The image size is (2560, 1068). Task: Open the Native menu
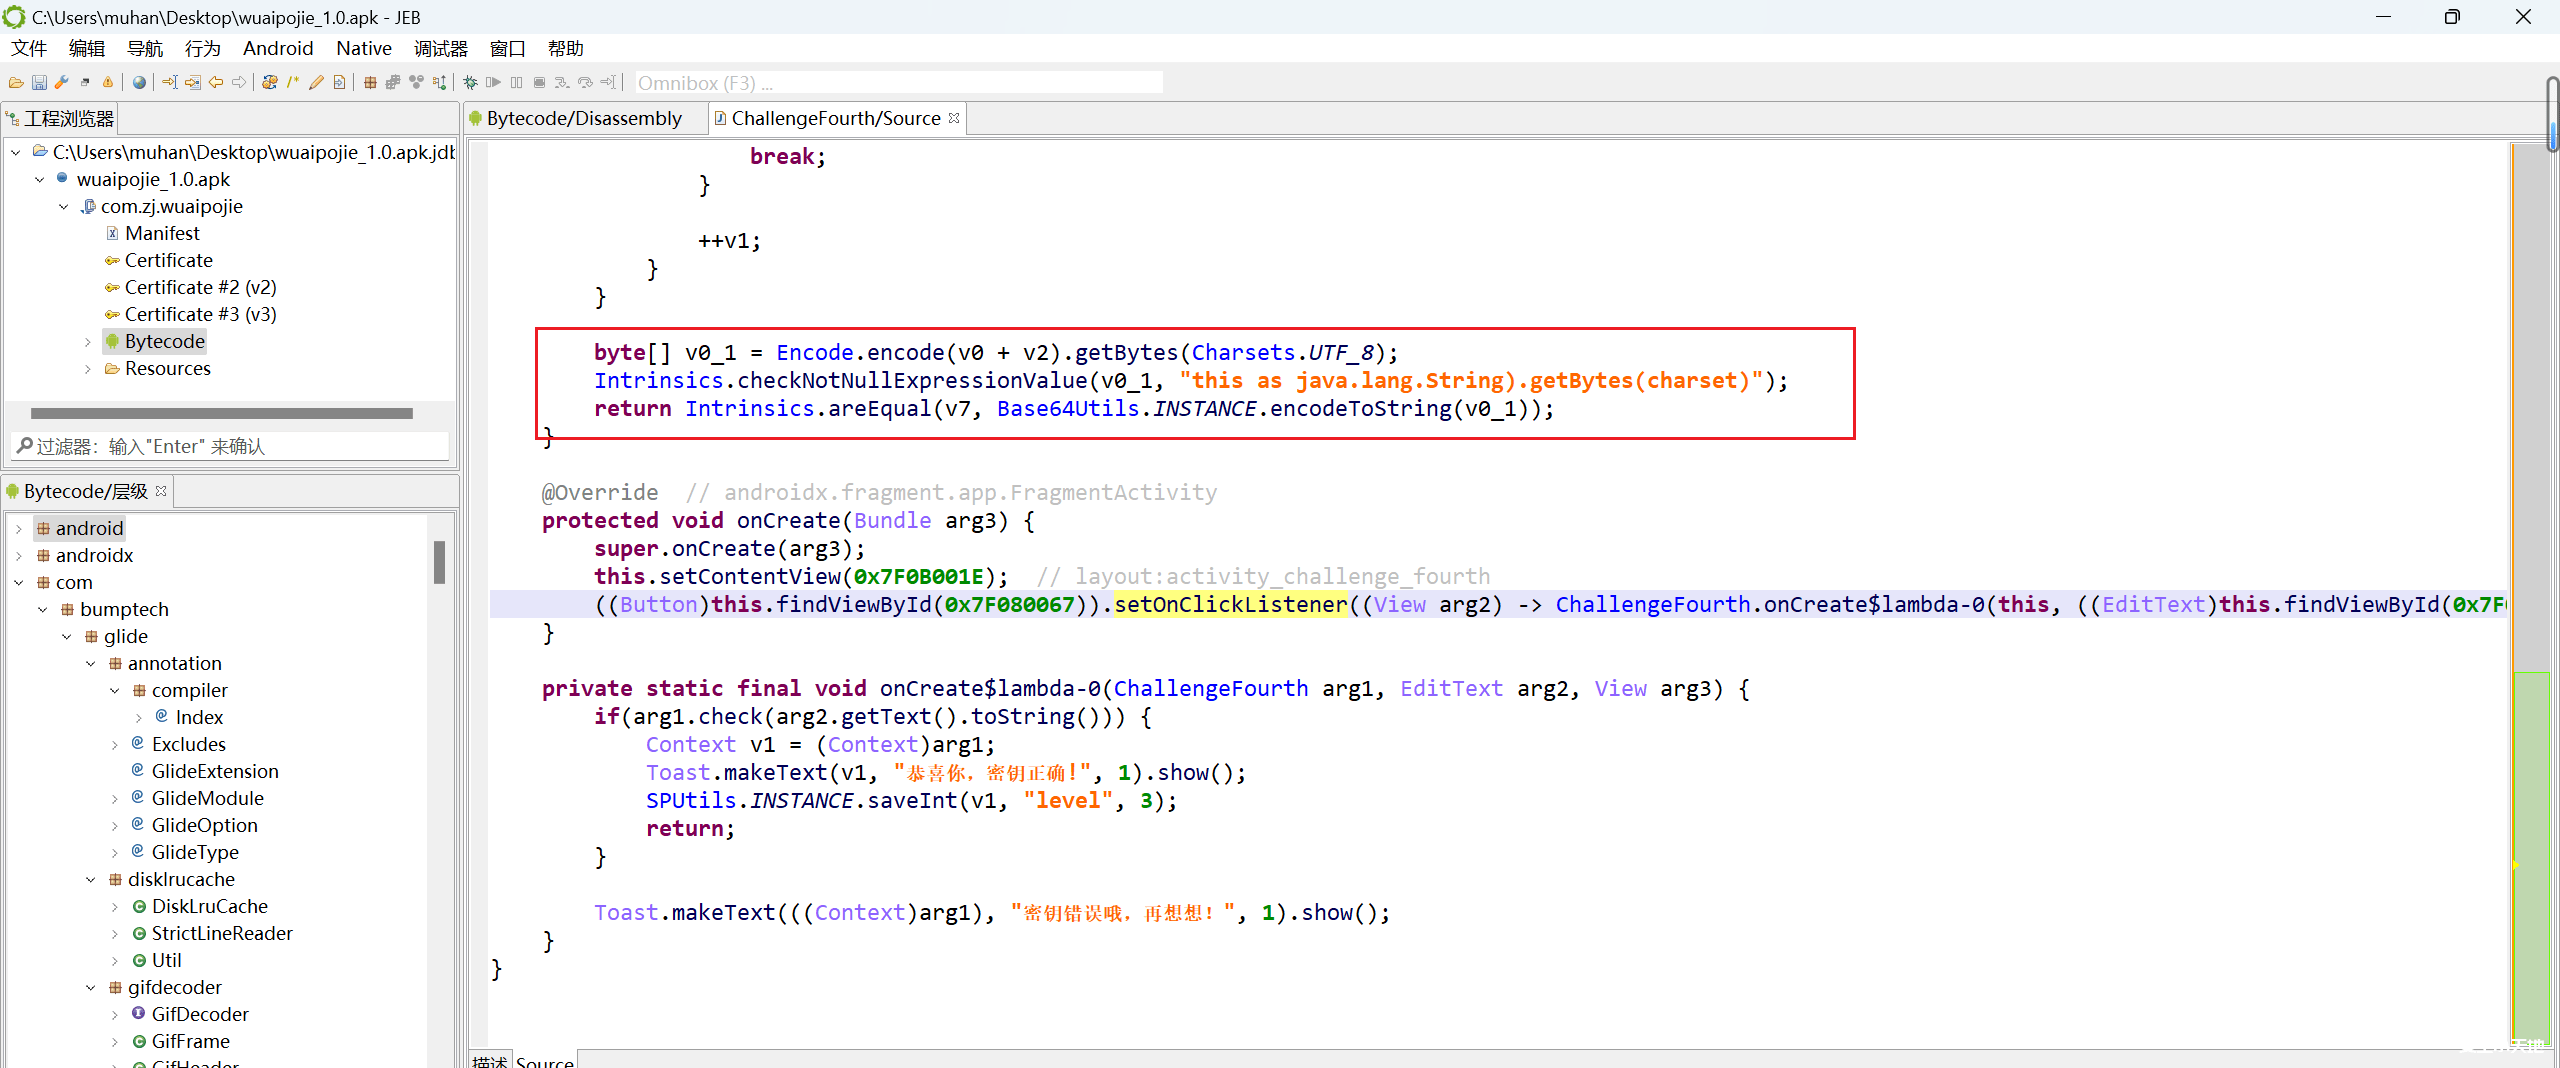[x=363, y=48]
